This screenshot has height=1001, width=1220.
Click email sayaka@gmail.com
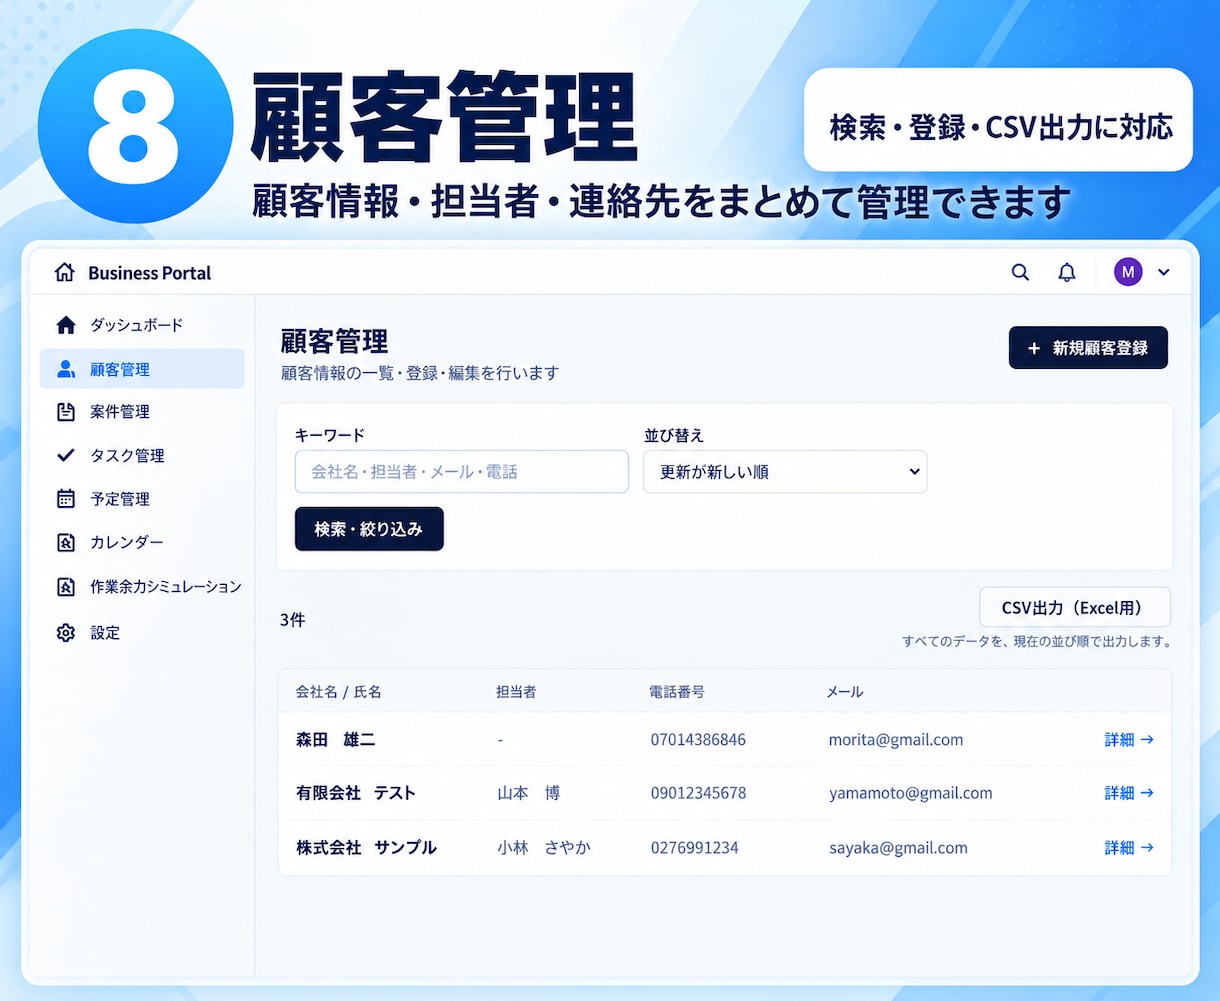(x=898, y=848)
